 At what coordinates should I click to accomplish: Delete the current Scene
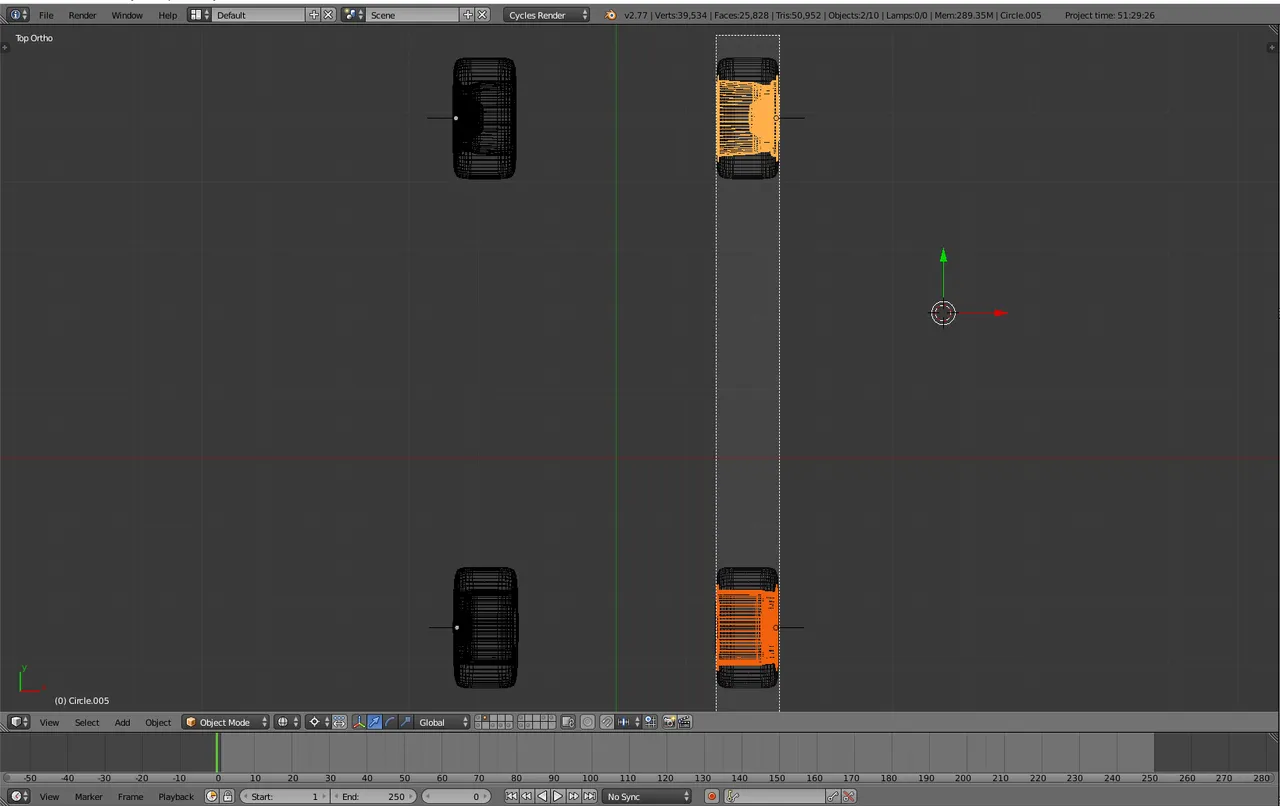(482, 15)
